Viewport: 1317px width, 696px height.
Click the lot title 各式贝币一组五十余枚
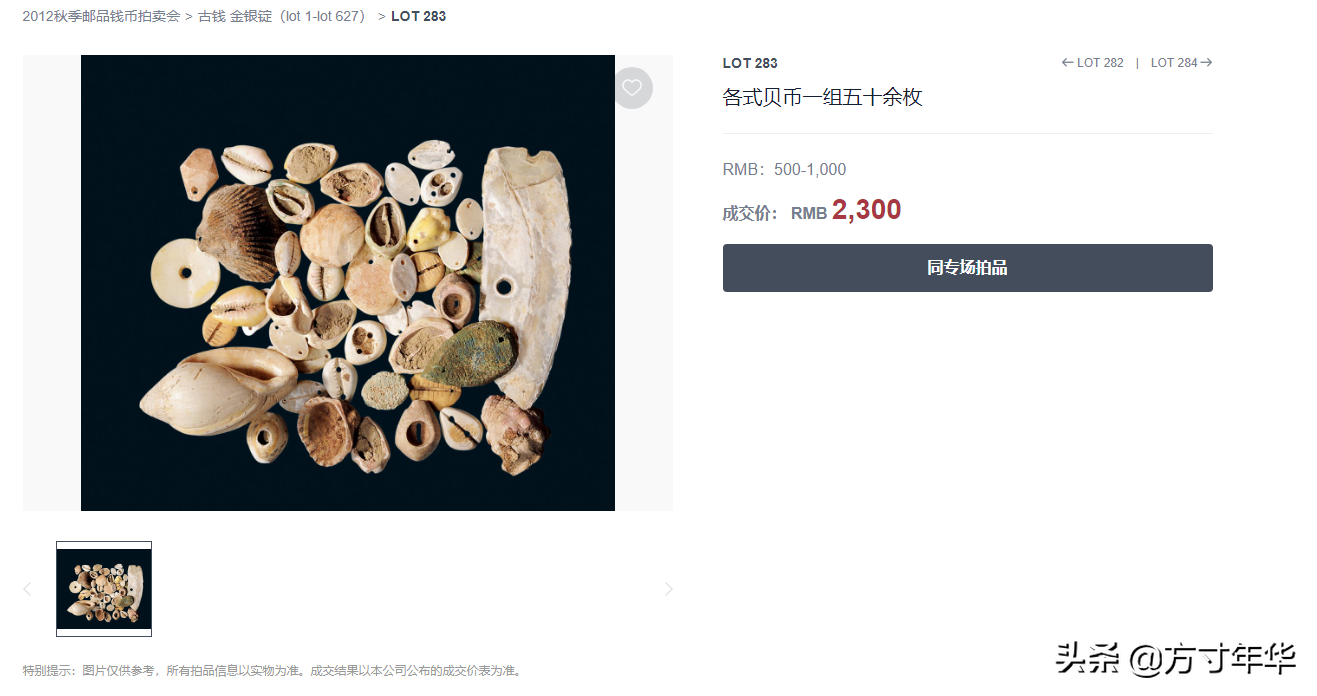[x=822, y=97]
